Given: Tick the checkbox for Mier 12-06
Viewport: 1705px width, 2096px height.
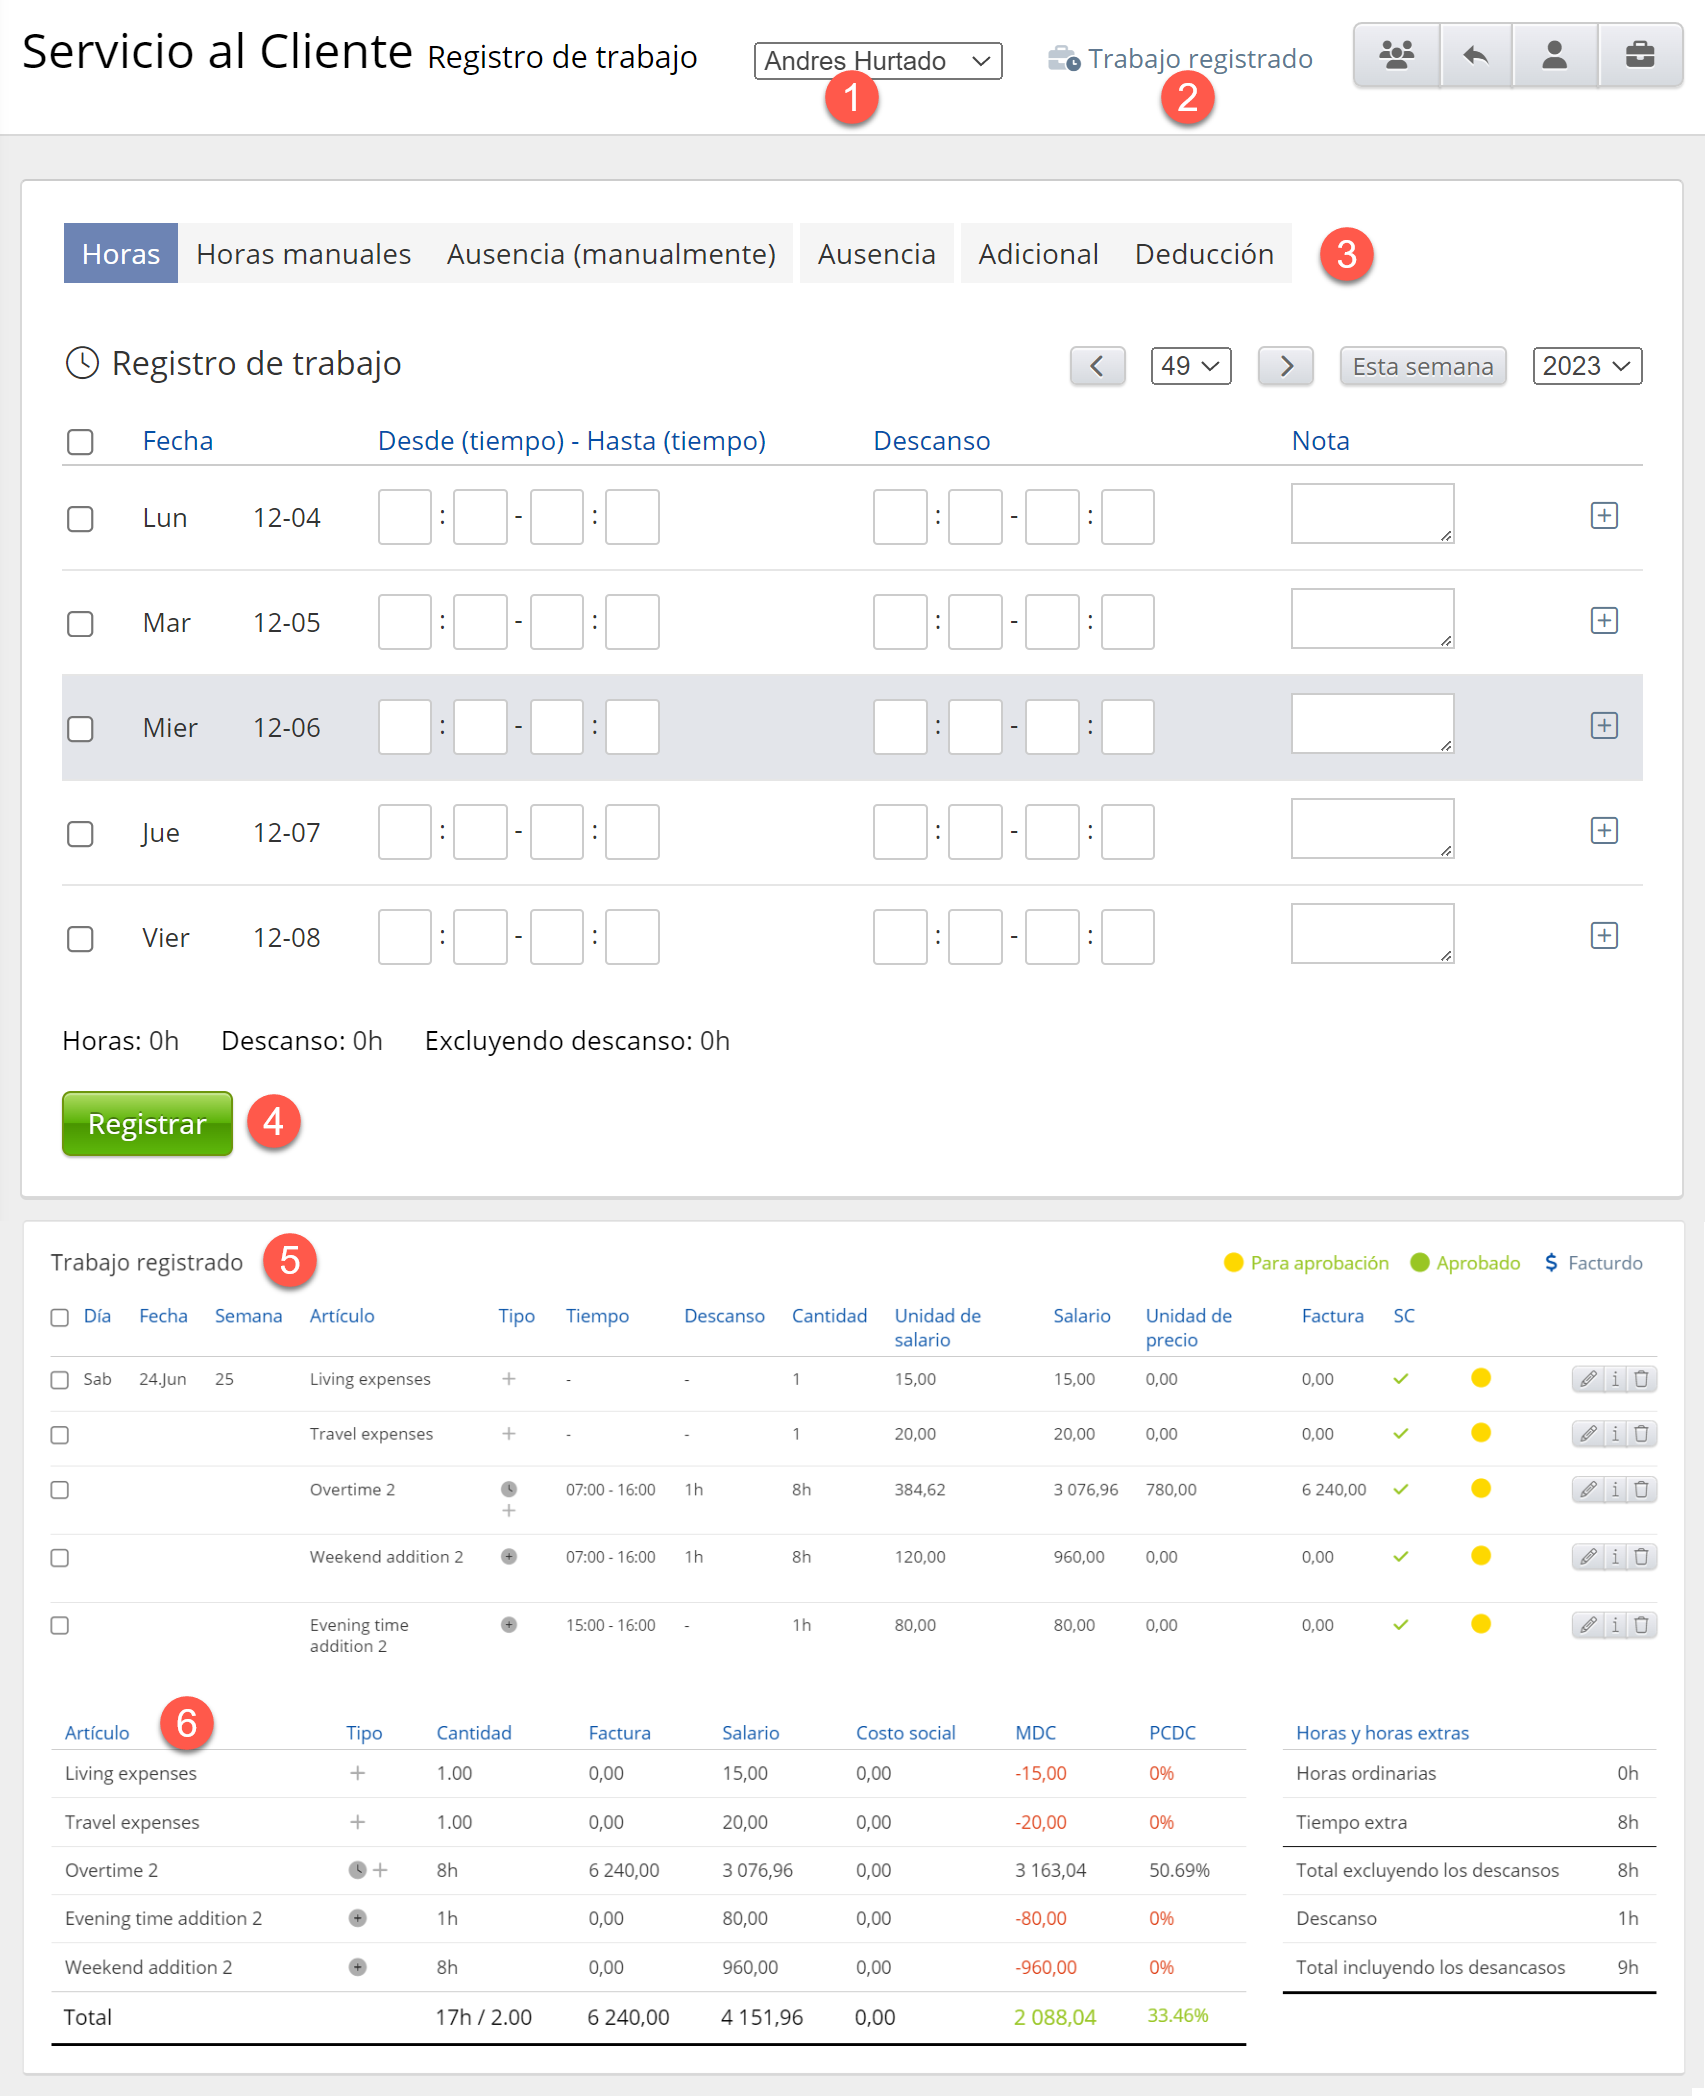Looking at the screenshot, I should [80, 728].
